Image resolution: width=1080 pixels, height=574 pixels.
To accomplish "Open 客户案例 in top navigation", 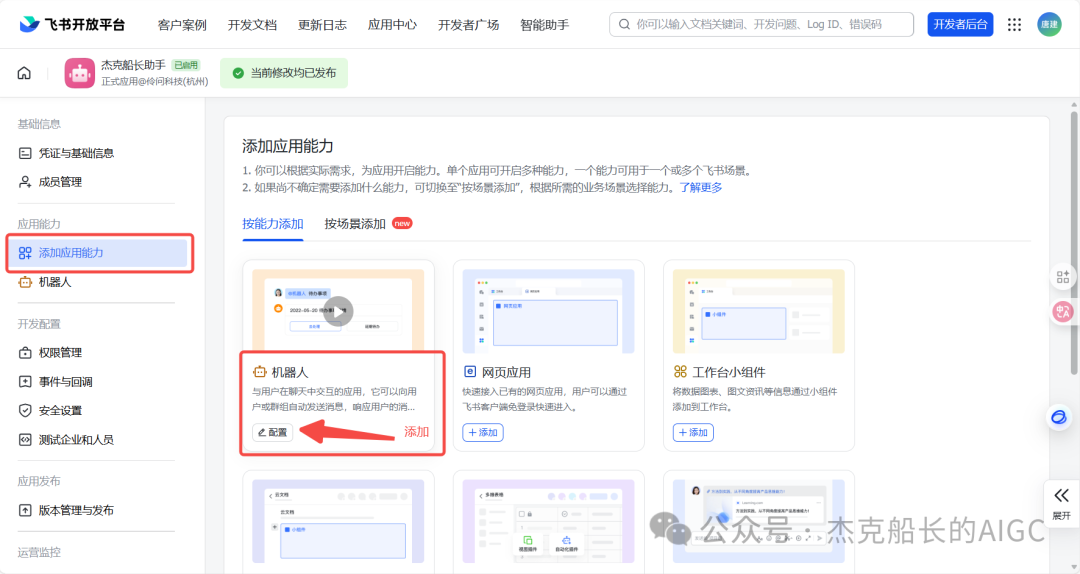I will tap(182, 25).
